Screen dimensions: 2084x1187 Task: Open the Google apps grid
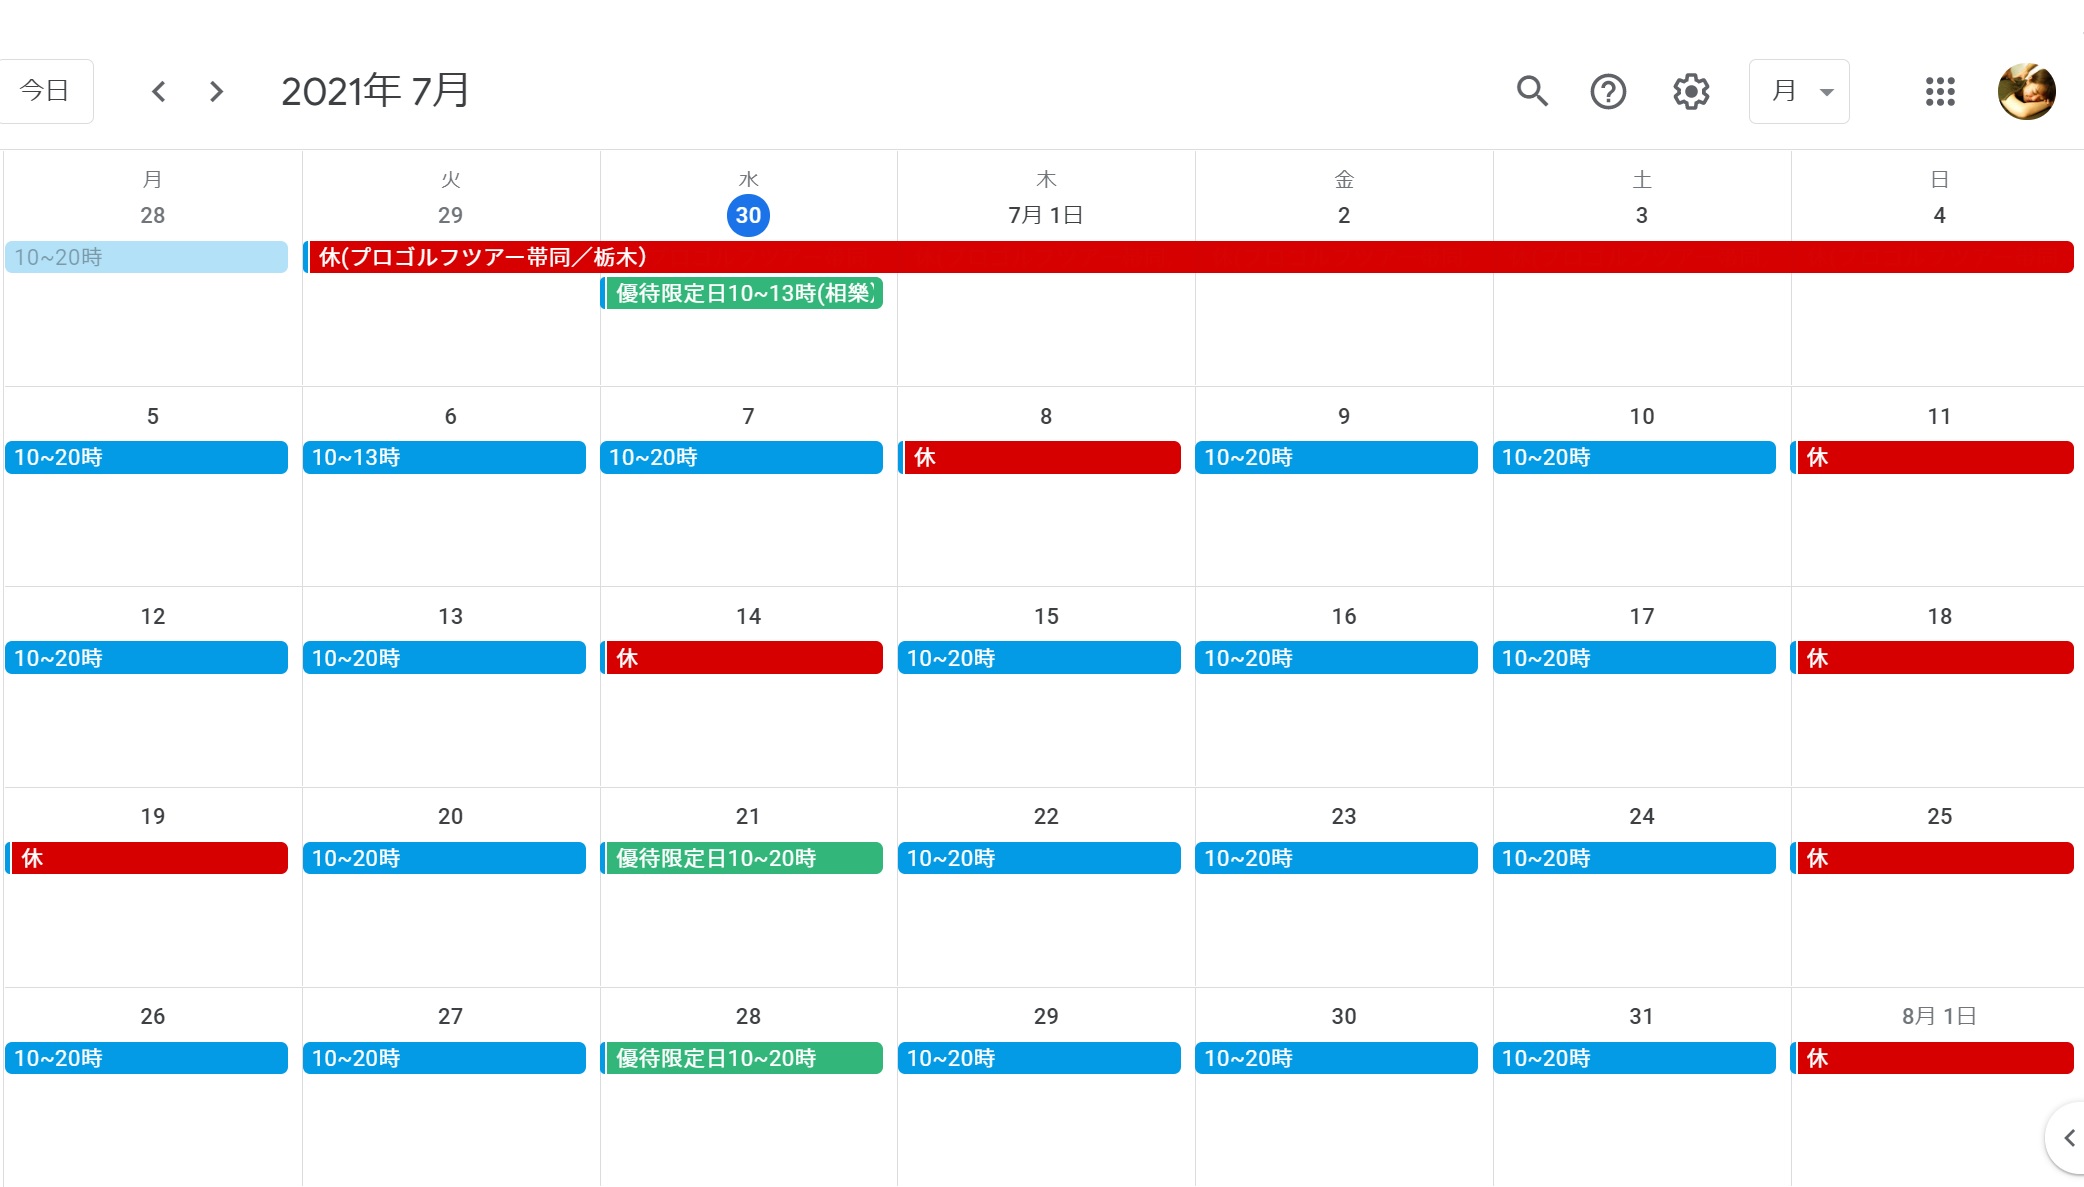(1940, 92)
